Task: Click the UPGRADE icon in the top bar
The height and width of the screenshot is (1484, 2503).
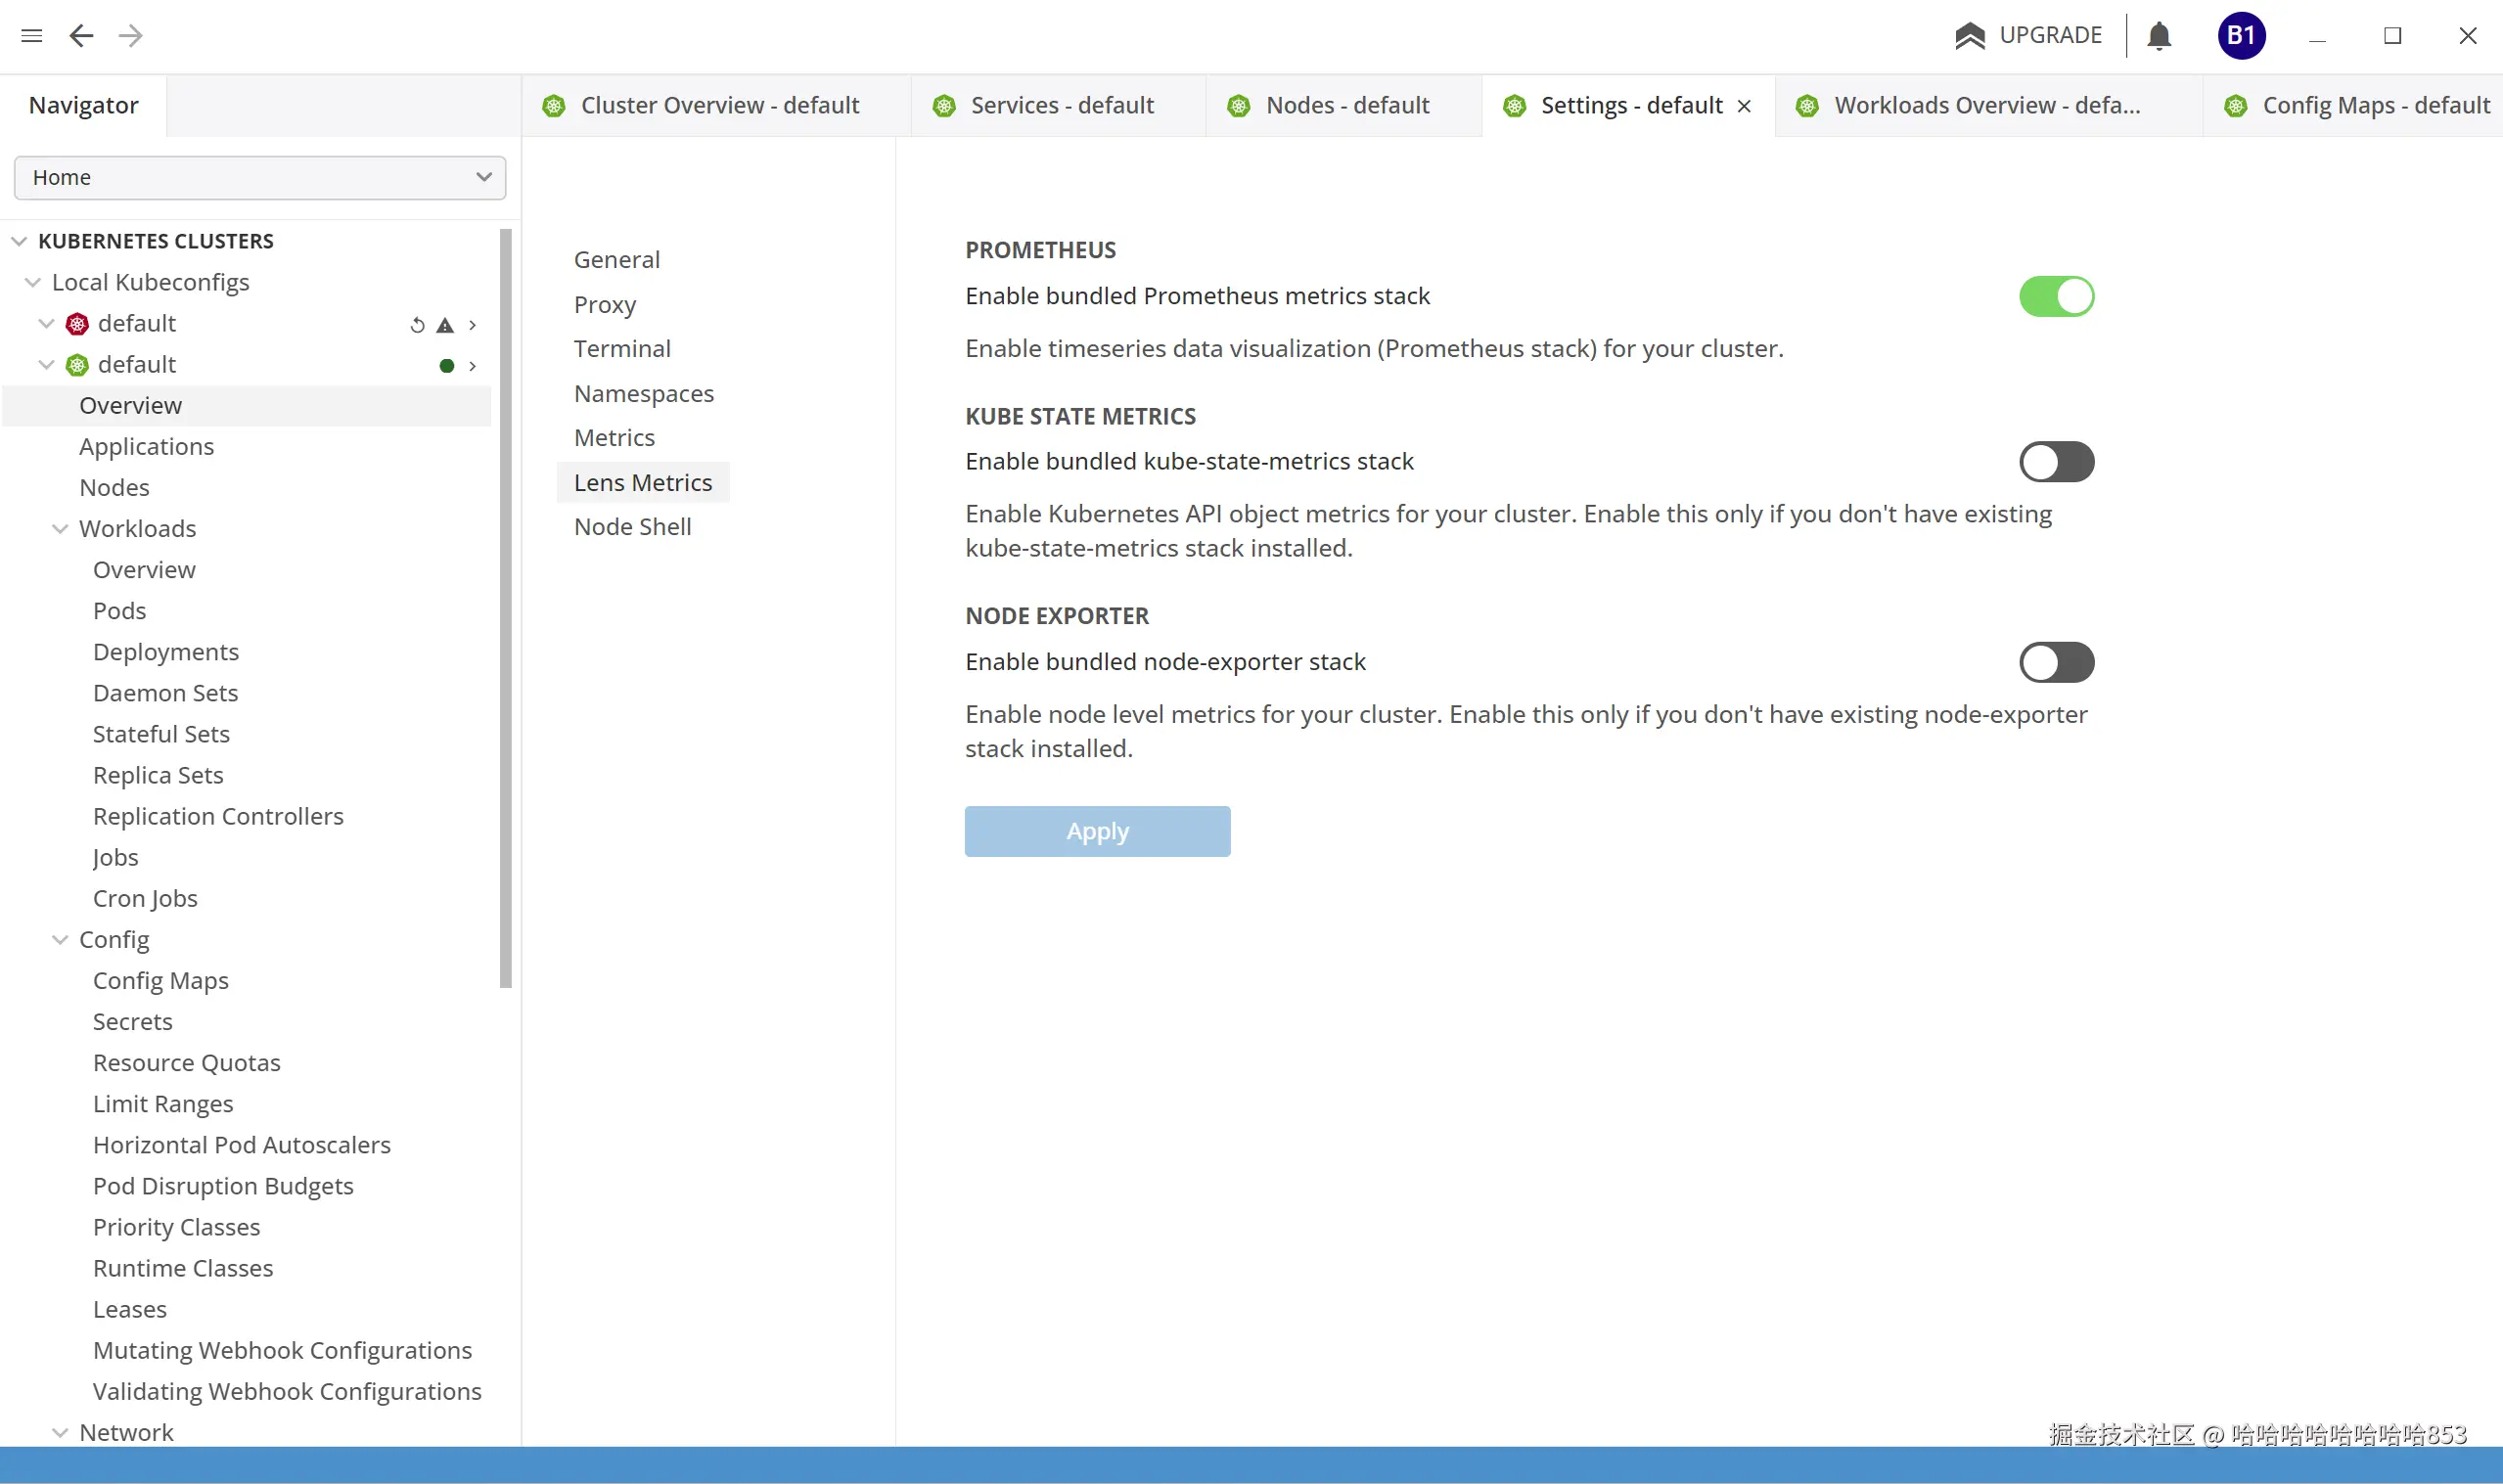Action: click(1969, 36)
